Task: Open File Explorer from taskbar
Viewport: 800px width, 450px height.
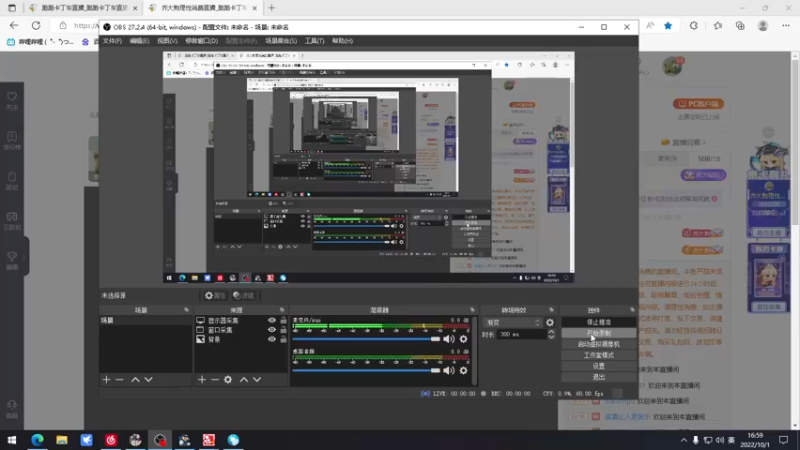Action: pos(62,440)
